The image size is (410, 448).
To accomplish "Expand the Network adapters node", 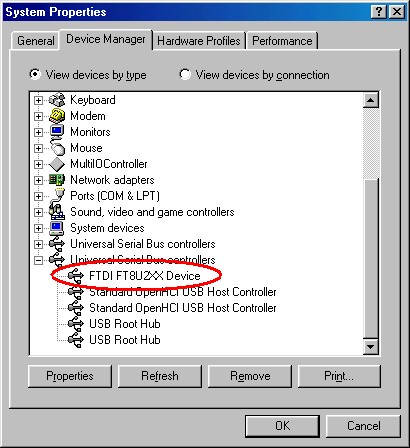I will coord(39,180).
